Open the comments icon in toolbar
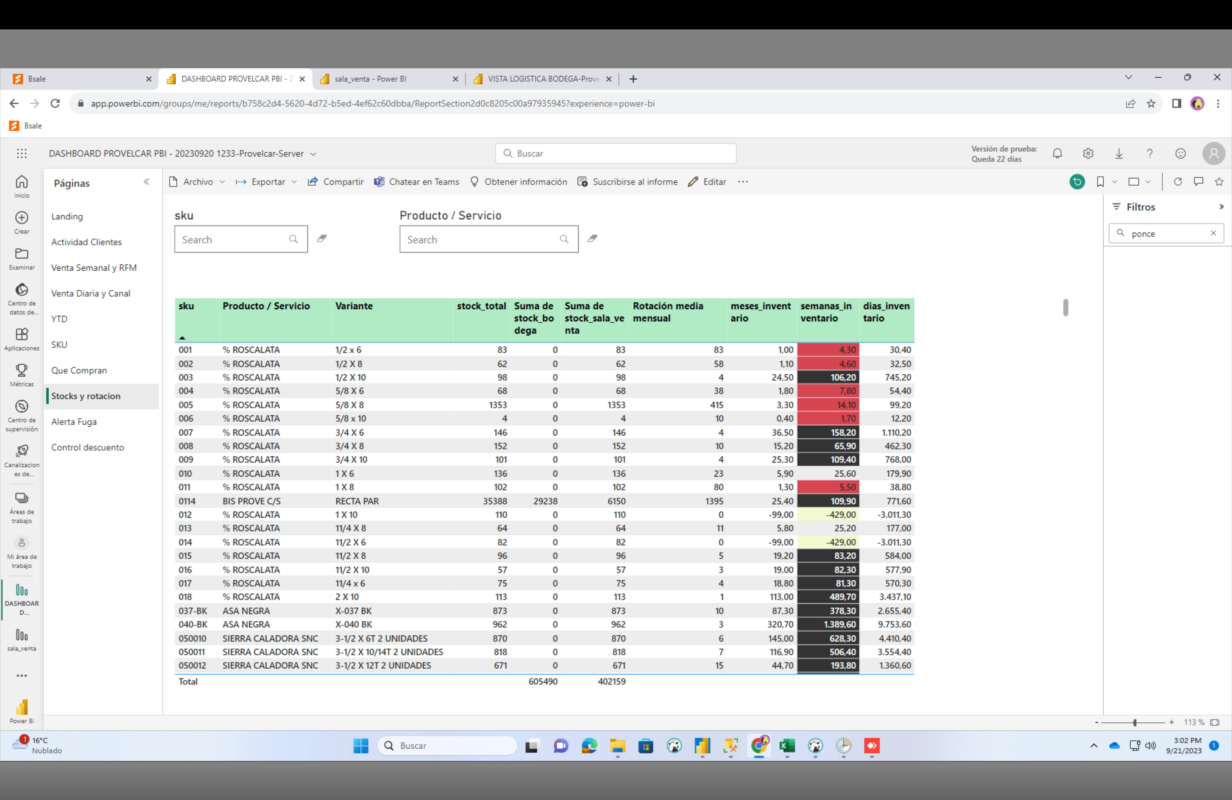The image size is (1232, 800). 1198,182
